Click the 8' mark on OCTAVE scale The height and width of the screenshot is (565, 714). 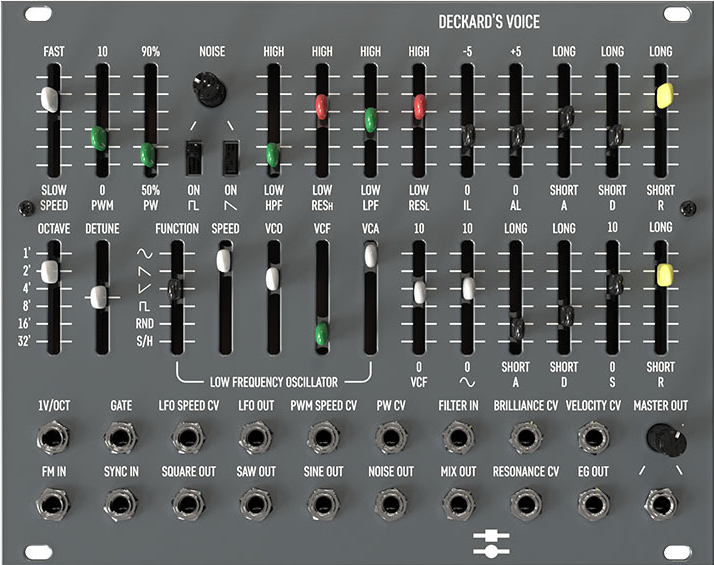coord(26,306)
